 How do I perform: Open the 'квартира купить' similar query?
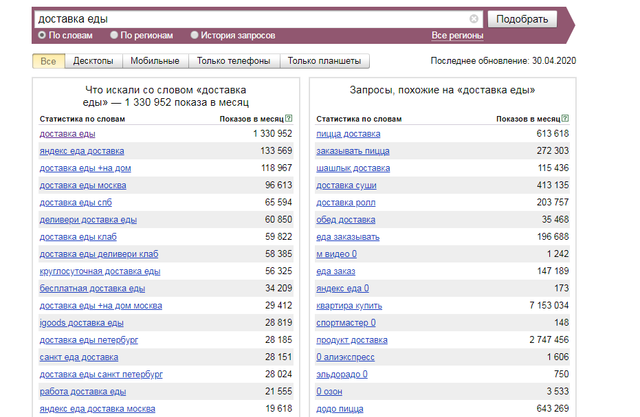(349, 305)
